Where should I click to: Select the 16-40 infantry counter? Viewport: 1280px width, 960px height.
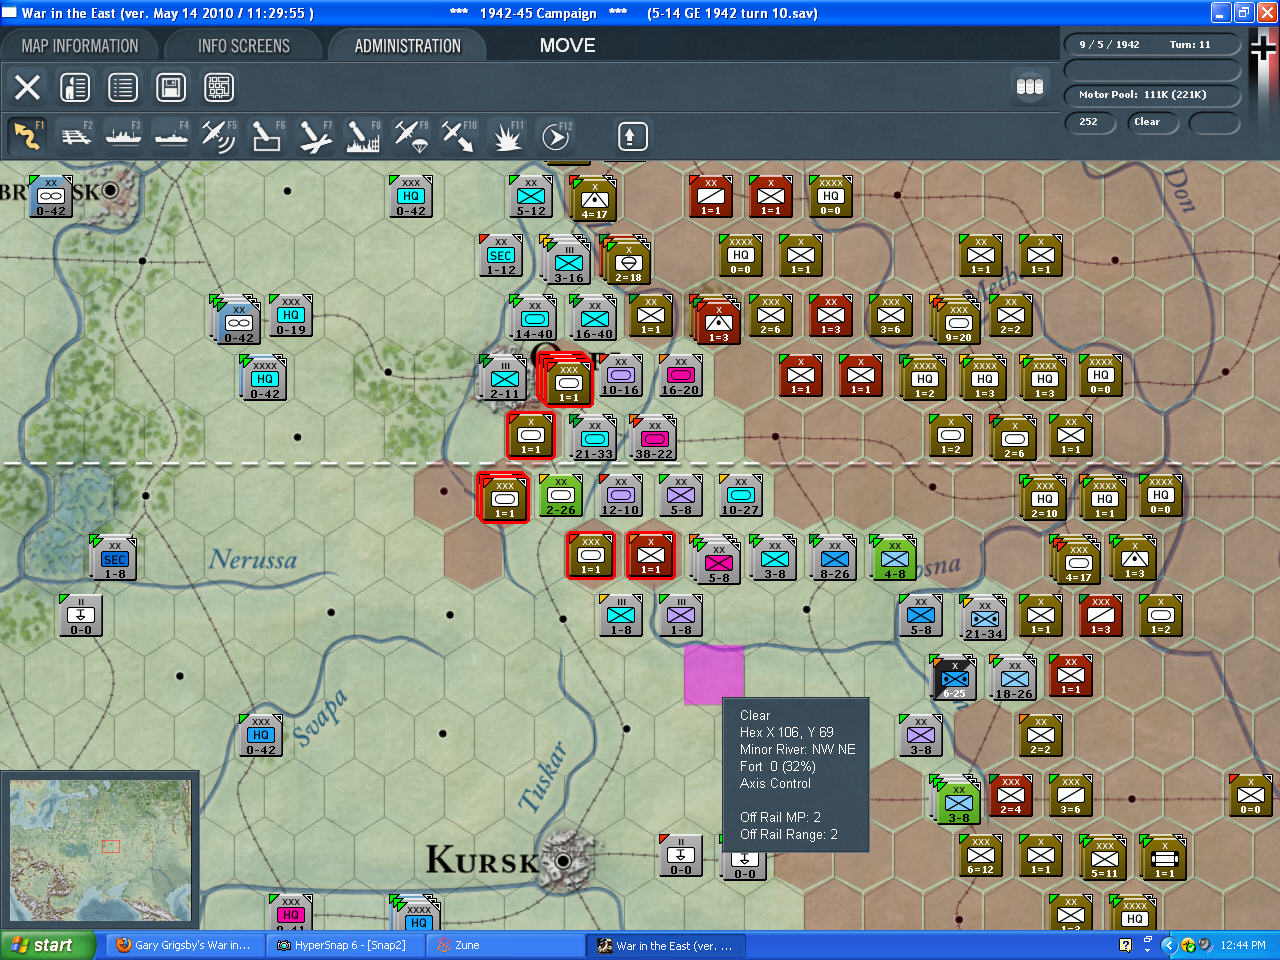(594, 319)
